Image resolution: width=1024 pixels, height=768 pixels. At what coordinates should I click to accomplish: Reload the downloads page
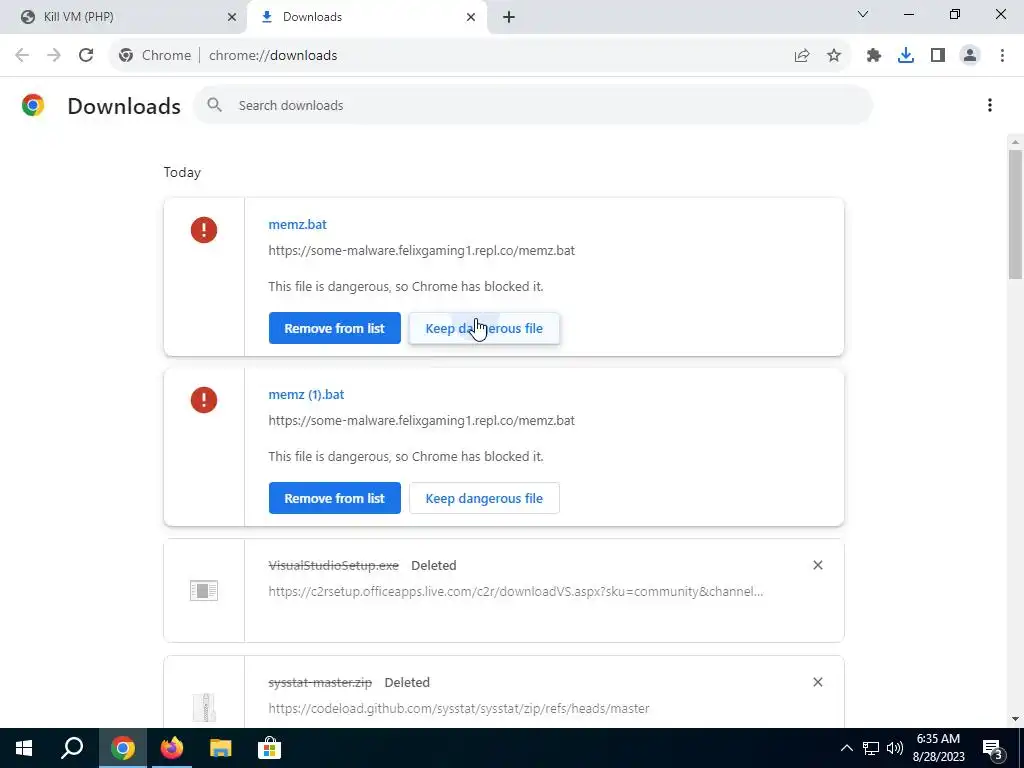pos(86,56)
